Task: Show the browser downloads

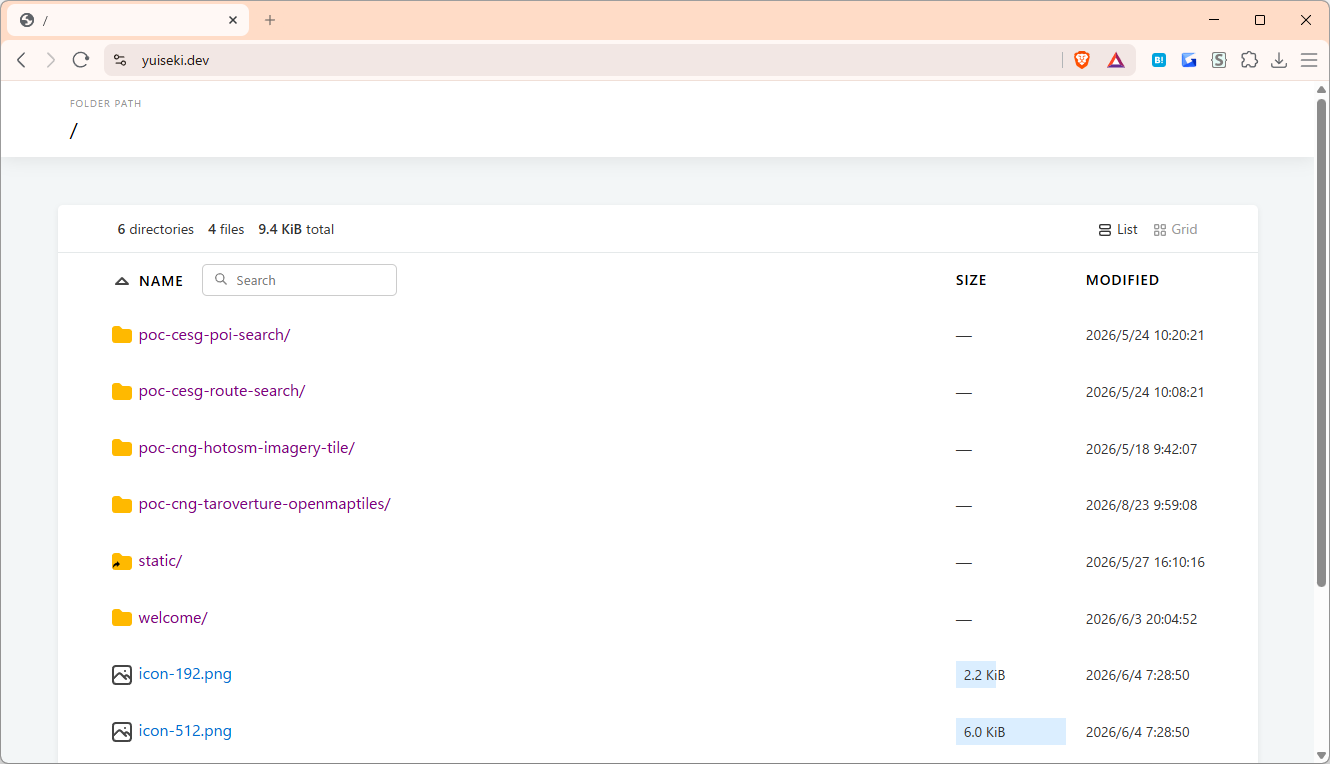Action: [1279, 60]
